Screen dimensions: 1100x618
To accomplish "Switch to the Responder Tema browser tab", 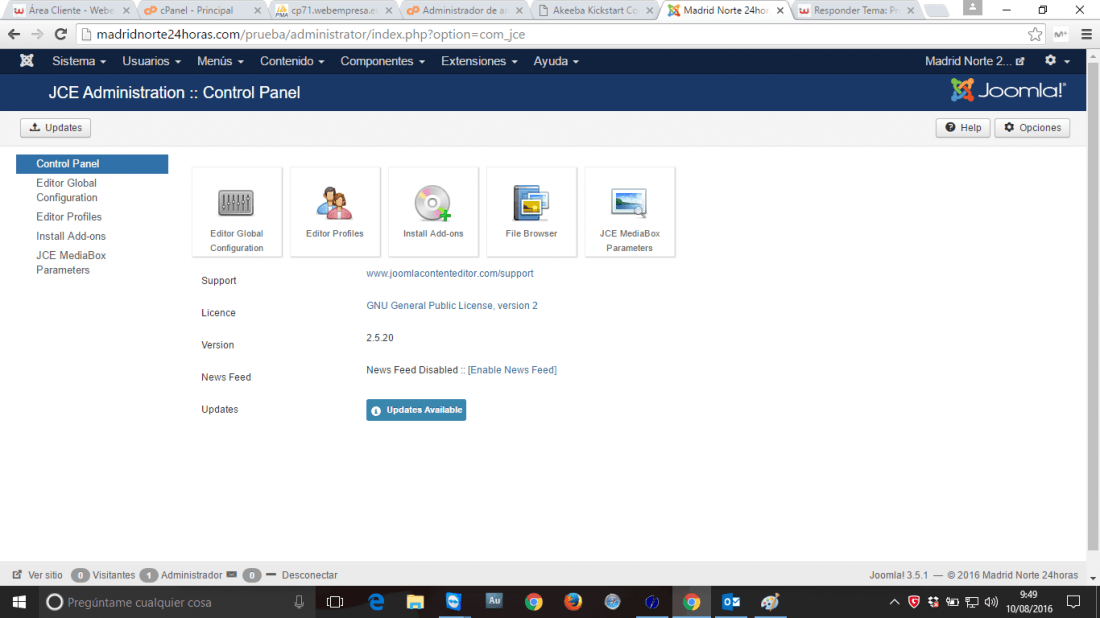I will pyautogui.click(x=856, y=11).
